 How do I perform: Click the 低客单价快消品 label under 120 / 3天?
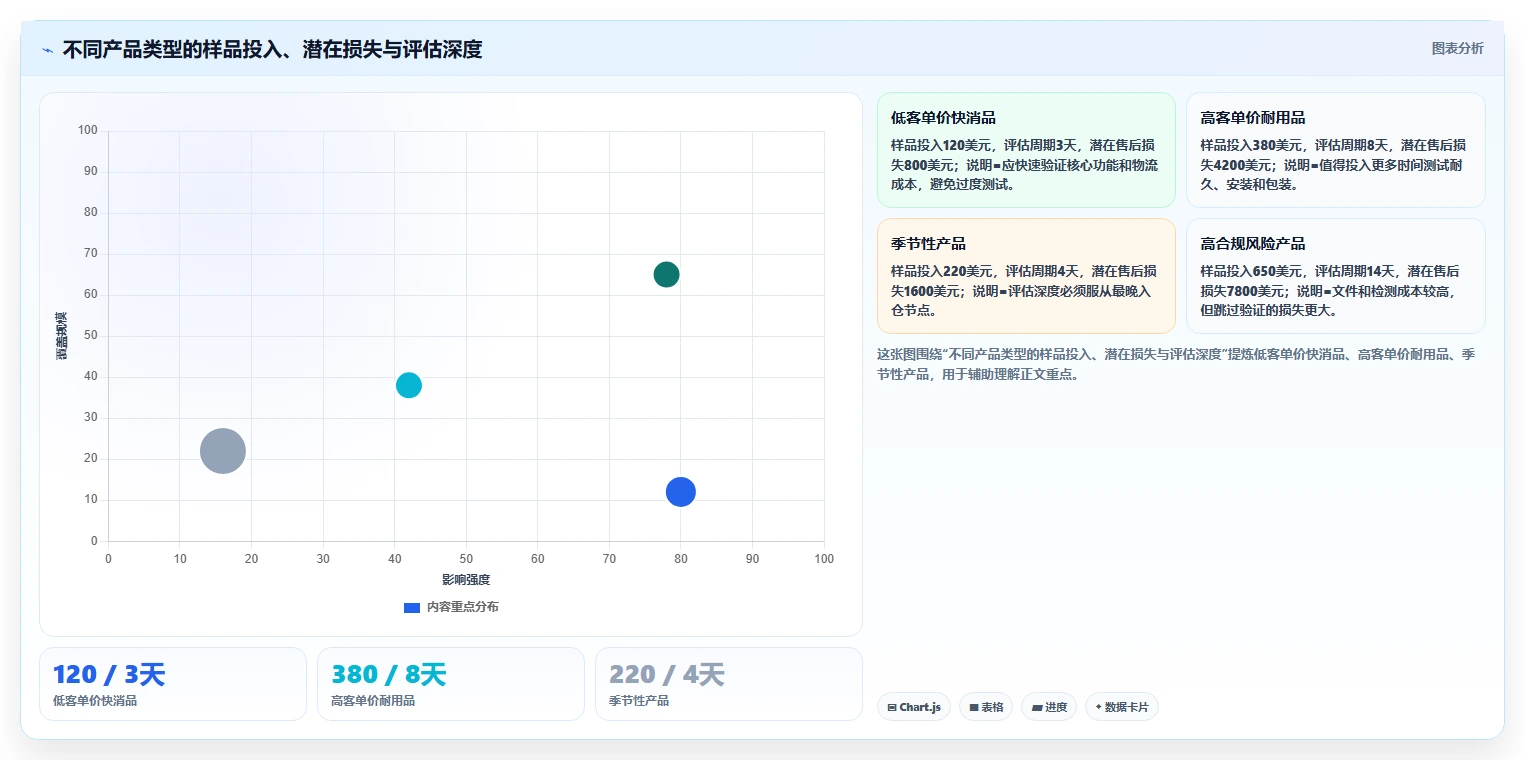95,701
